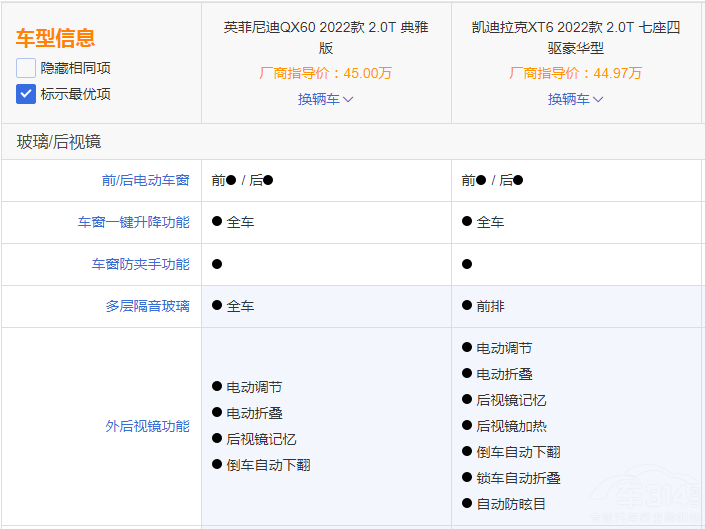Click the 车型信息 heading

55,38
